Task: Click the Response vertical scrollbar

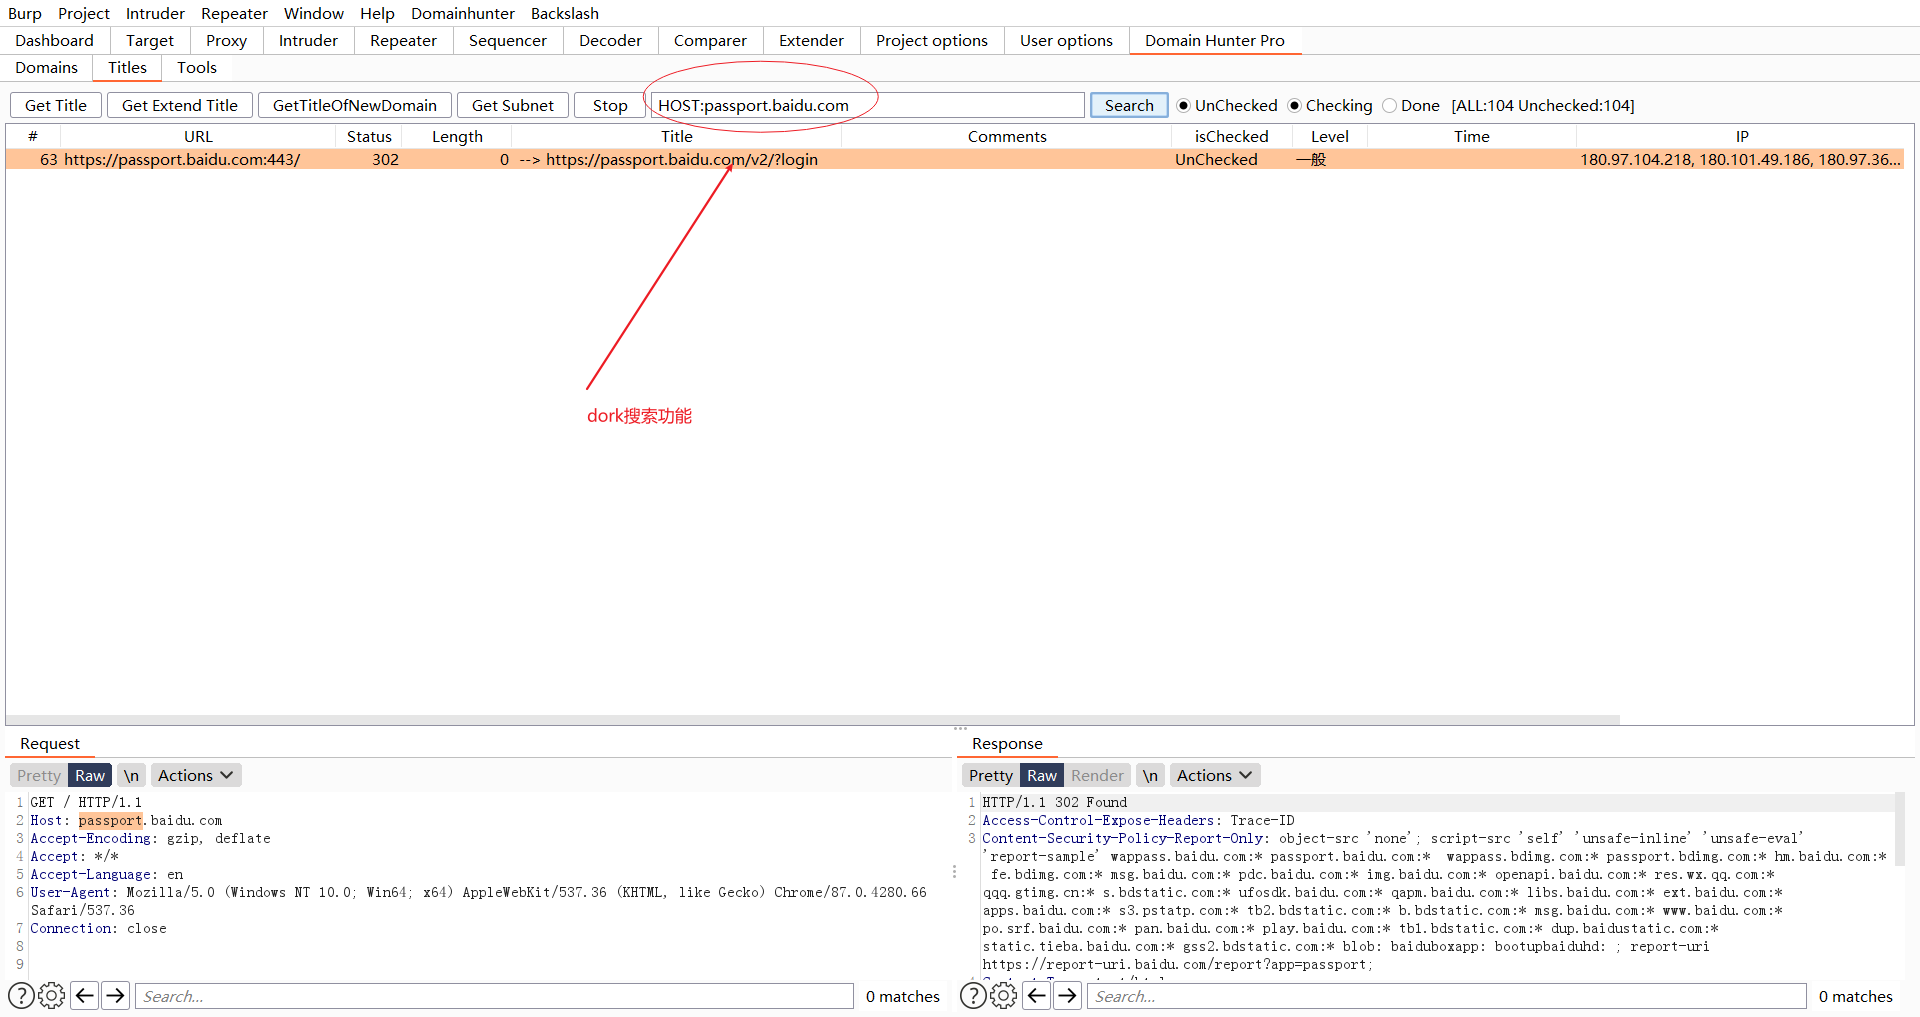Action: pyautogui.click(x=1901, y=830)
